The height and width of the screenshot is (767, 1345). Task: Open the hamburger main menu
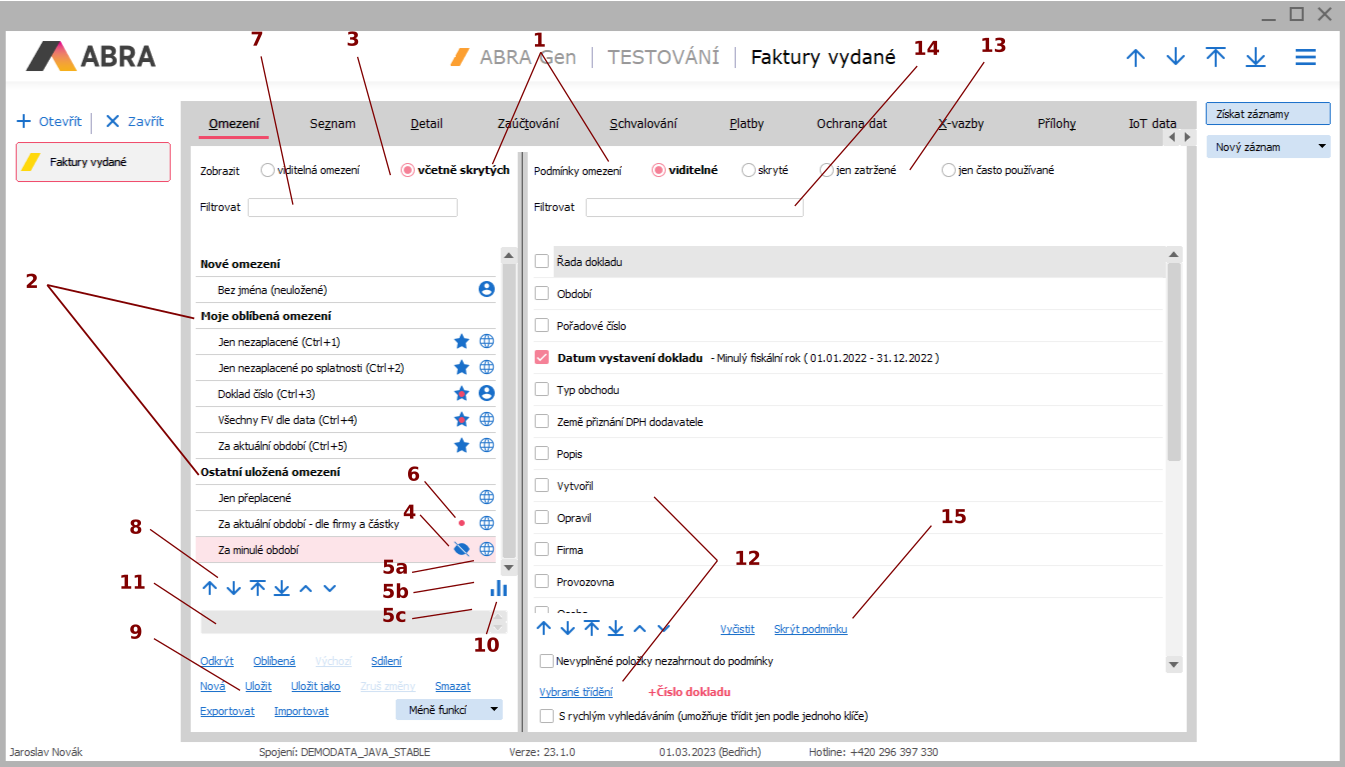click(x=1305, y=57)
